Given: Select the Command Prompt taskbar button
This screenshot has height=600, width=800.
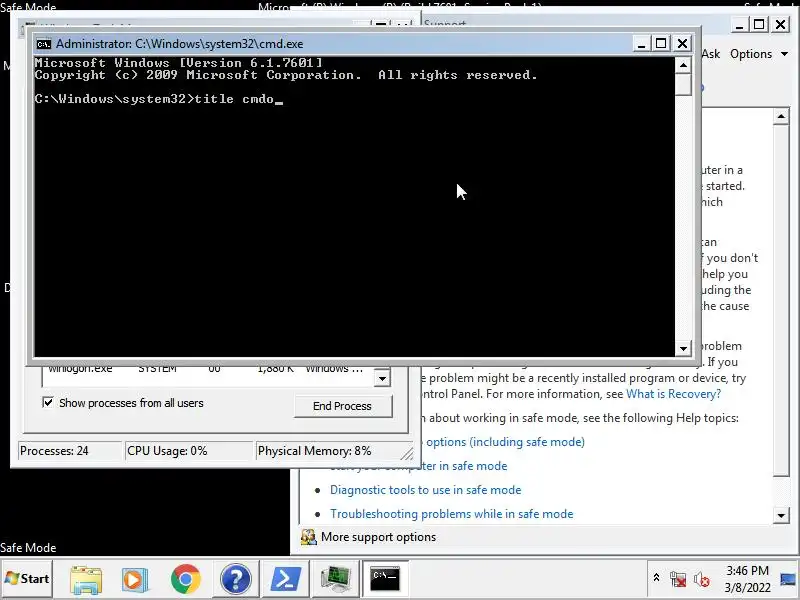Looking at the screenshot, I should point(385,579).
